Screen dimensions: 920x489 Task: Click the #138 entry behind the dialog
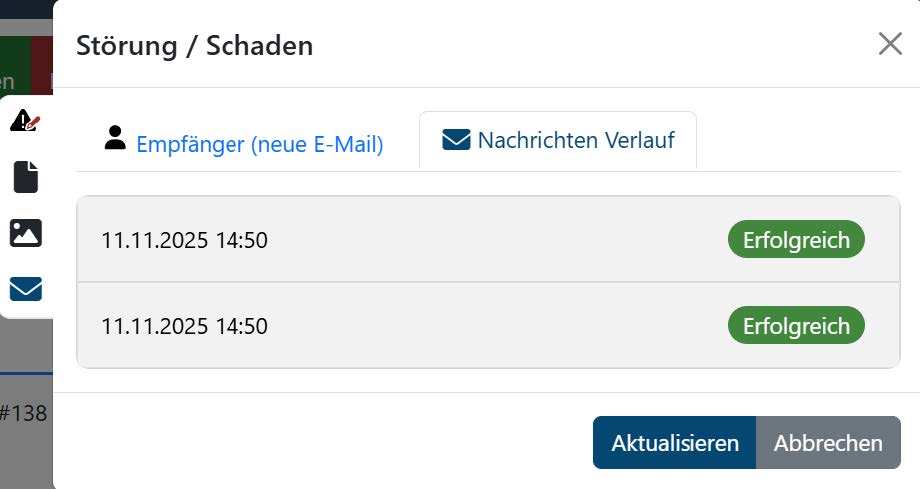pyautogui.click(x=24, y=412)
